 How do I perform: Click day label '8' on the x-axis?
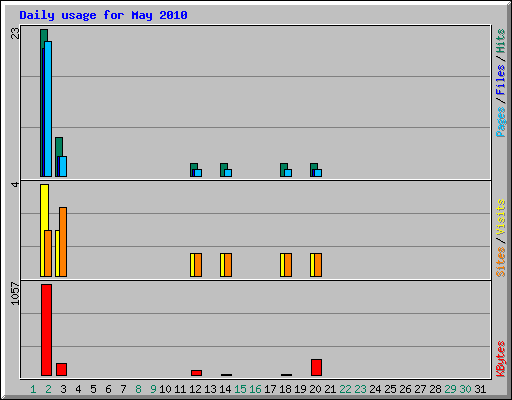pyautogui.click(x=138, y=389)
